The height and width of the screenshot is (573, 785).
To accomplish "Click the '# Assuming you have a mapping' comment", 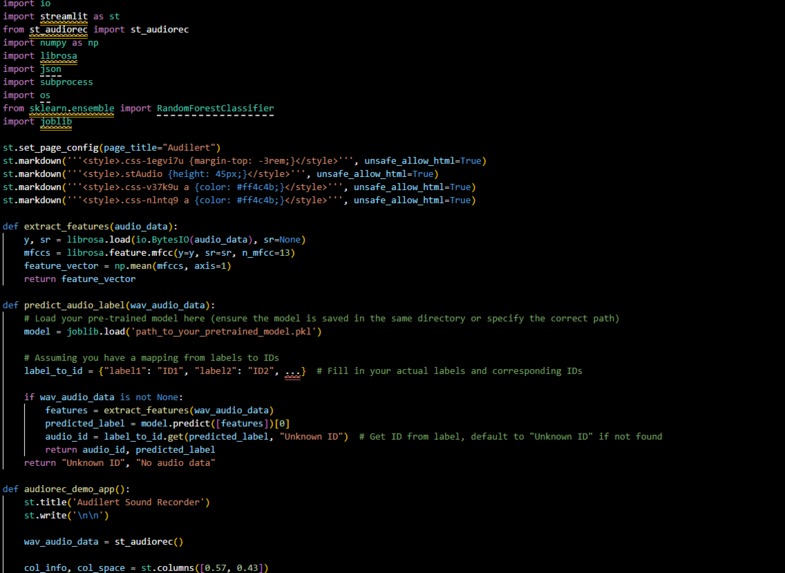I will click(152, 358).
